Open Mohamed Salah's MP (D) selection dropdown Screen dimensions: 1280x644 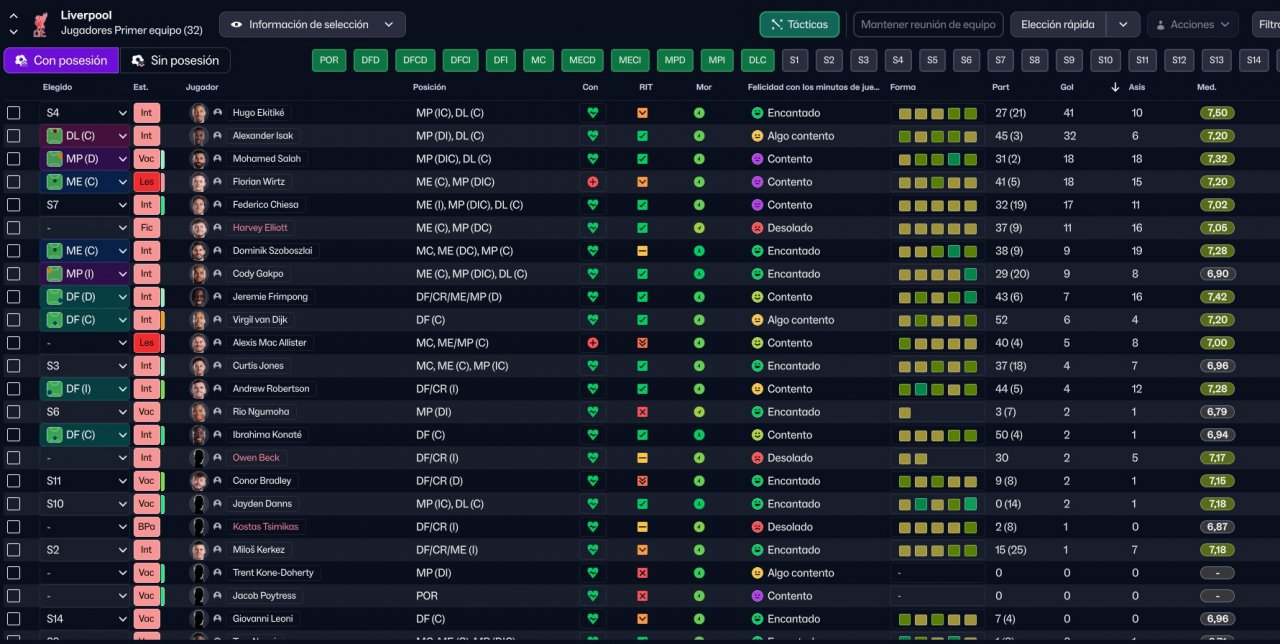85,159
